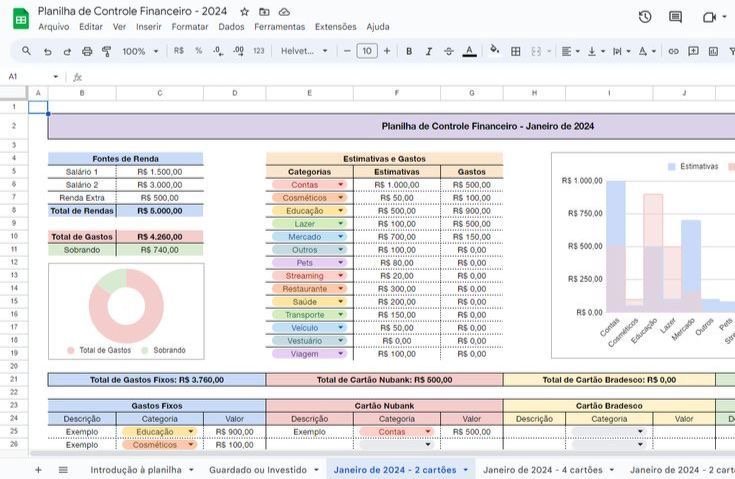Select row 10 header

[x=14, y=237]
